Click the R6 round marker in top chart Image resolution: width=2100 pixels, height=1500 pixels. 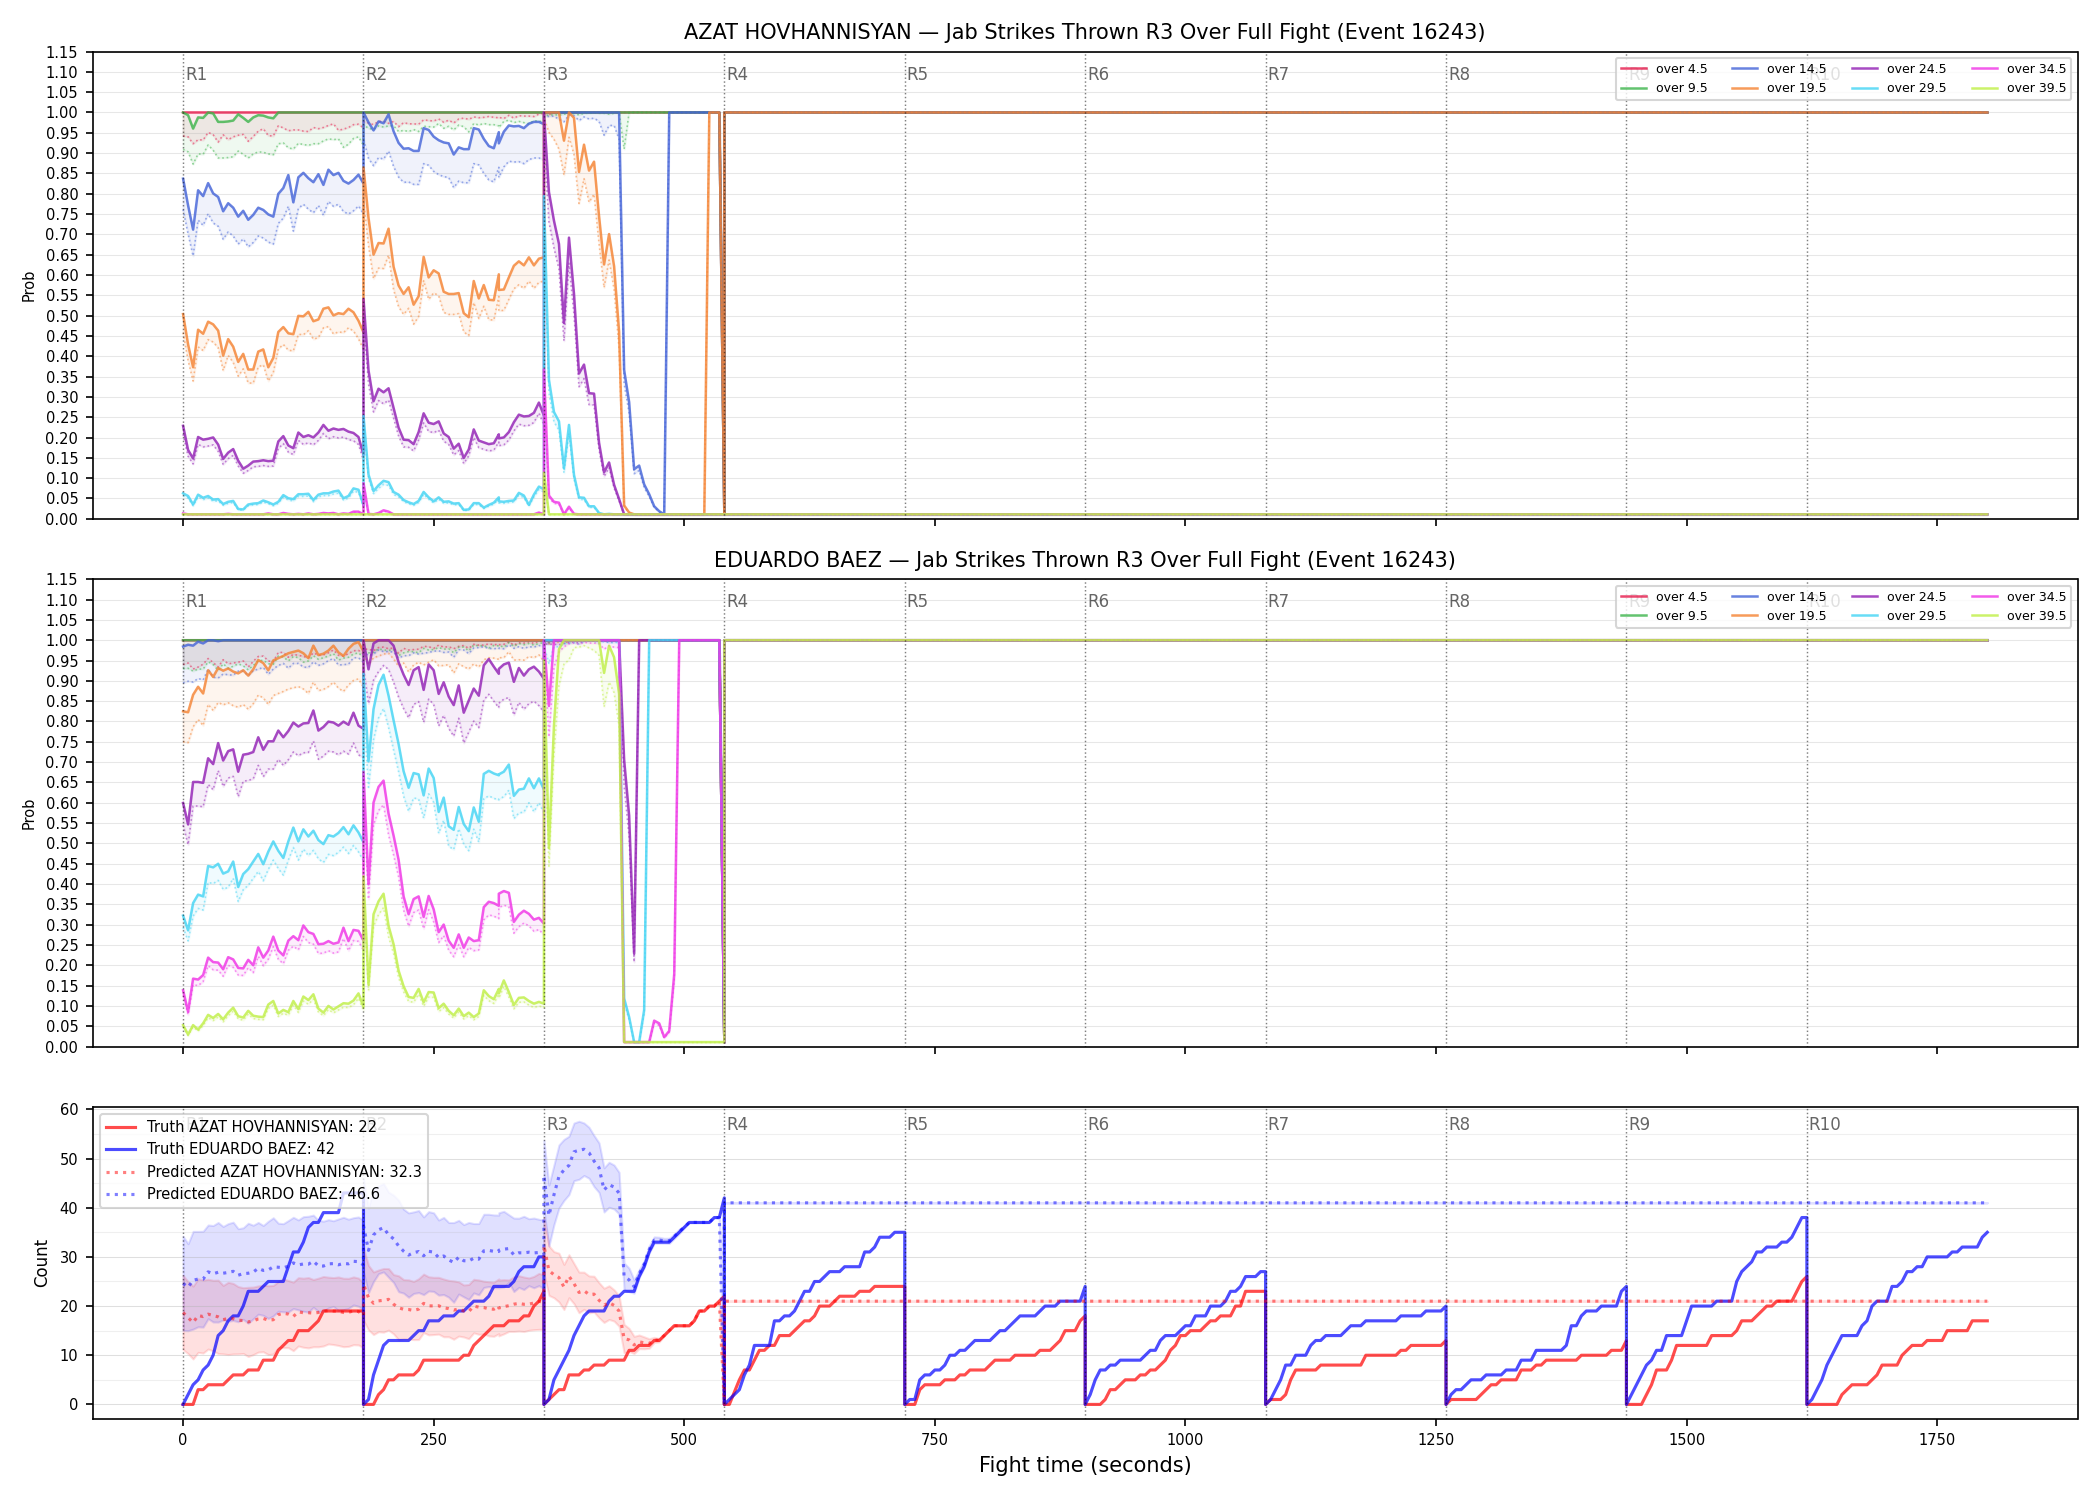tap(1098, 74)
